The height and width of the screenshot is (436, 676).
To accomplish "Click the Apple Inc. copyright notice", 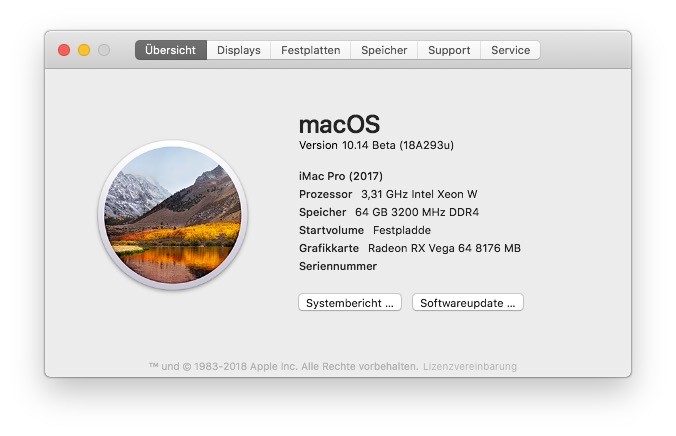I will [283, 367].
